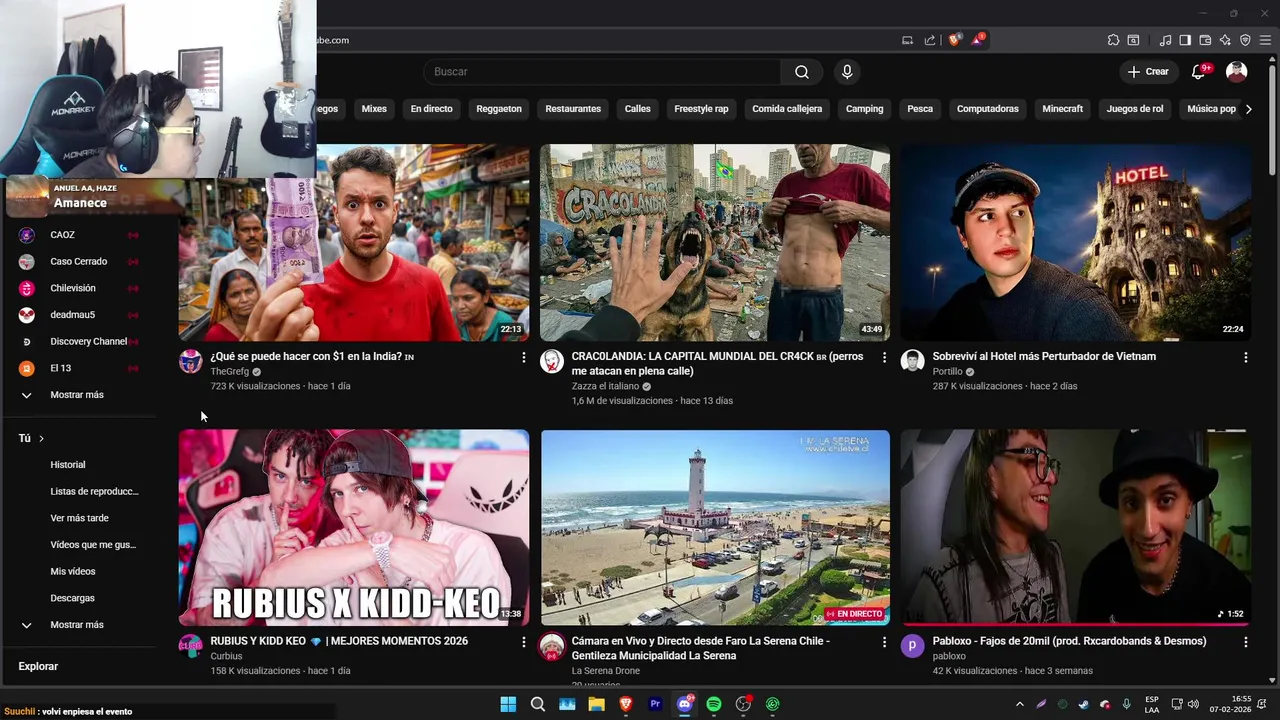Open options for Cracolandia video
Screen dimensions: 1280x720
click(x=884, y=357)
